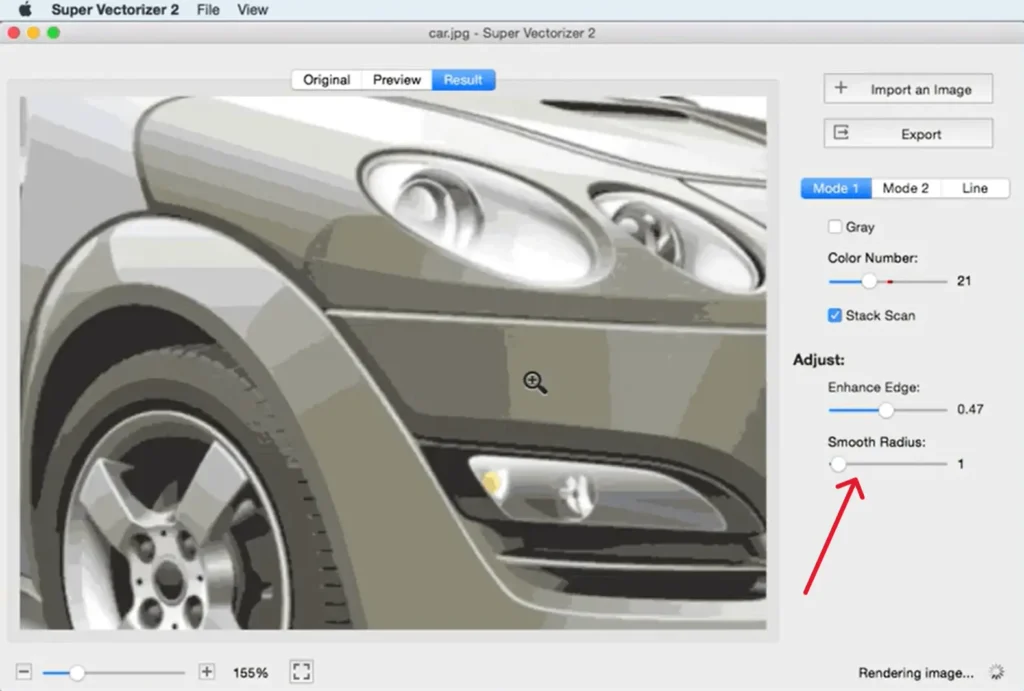This screenshot has width=1024, height=691.
Task: Click the Color Number slider handle
Action: pyautogui.click(x=868, y=282)
